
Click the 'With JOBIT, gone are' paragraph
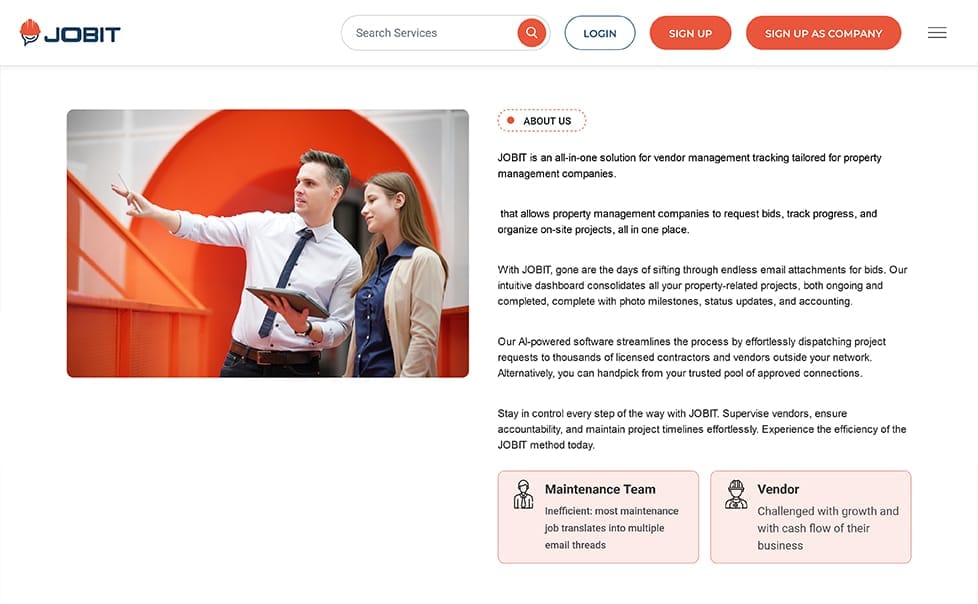[702, 285]
